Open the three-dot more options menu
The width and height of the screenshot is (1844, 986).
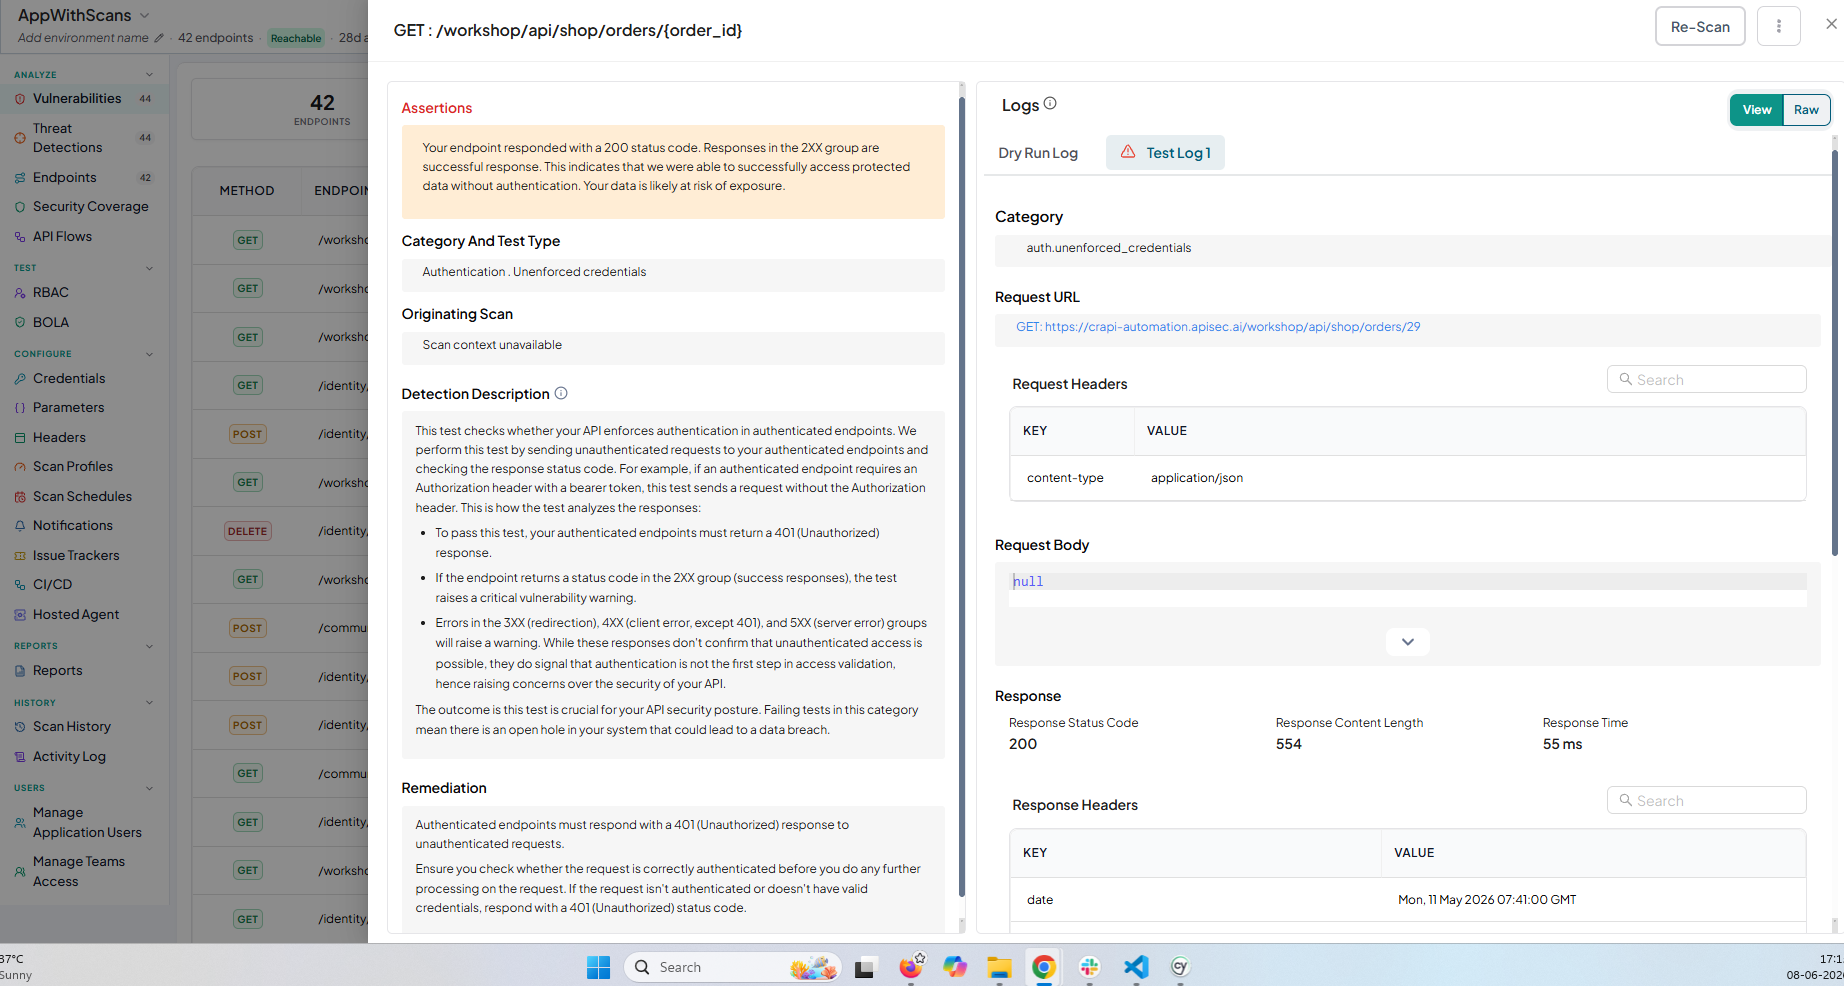click(x=1778, y=26)
